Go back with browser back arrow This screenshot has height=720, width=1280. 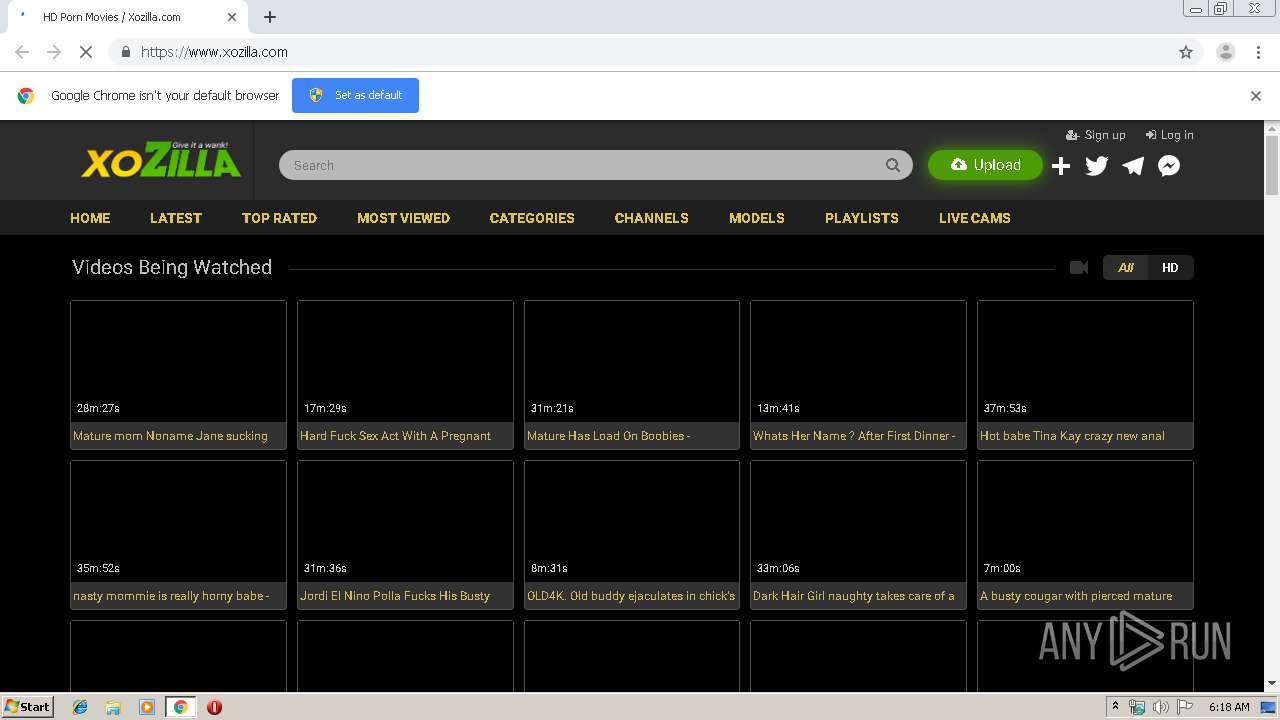pyautogui.click(x=22, y=52)
